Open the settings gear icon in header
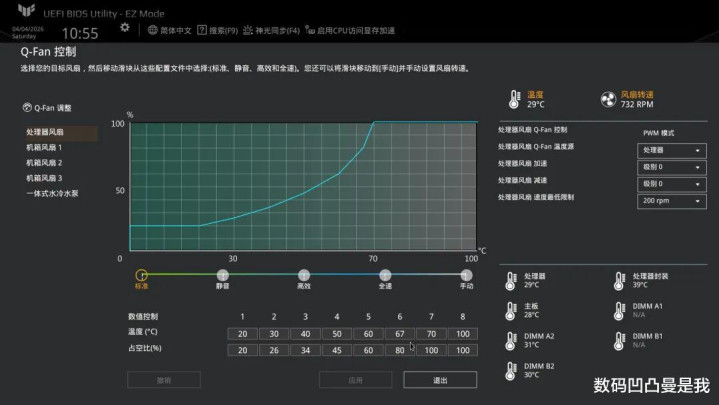 (x=124, y=28)
